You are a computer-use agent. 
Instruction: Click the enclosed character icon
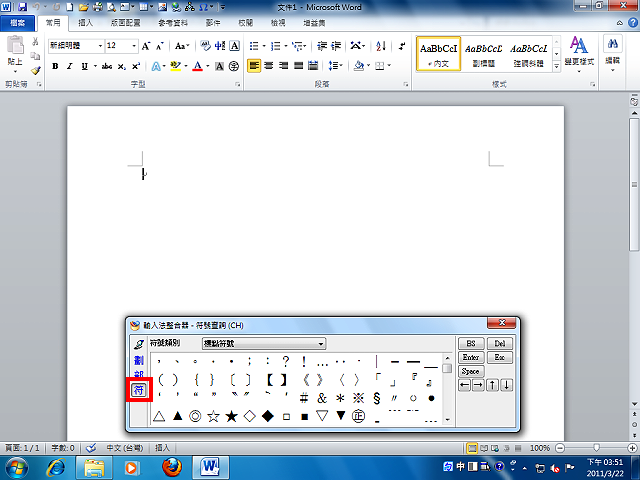[x=234, y=66]
